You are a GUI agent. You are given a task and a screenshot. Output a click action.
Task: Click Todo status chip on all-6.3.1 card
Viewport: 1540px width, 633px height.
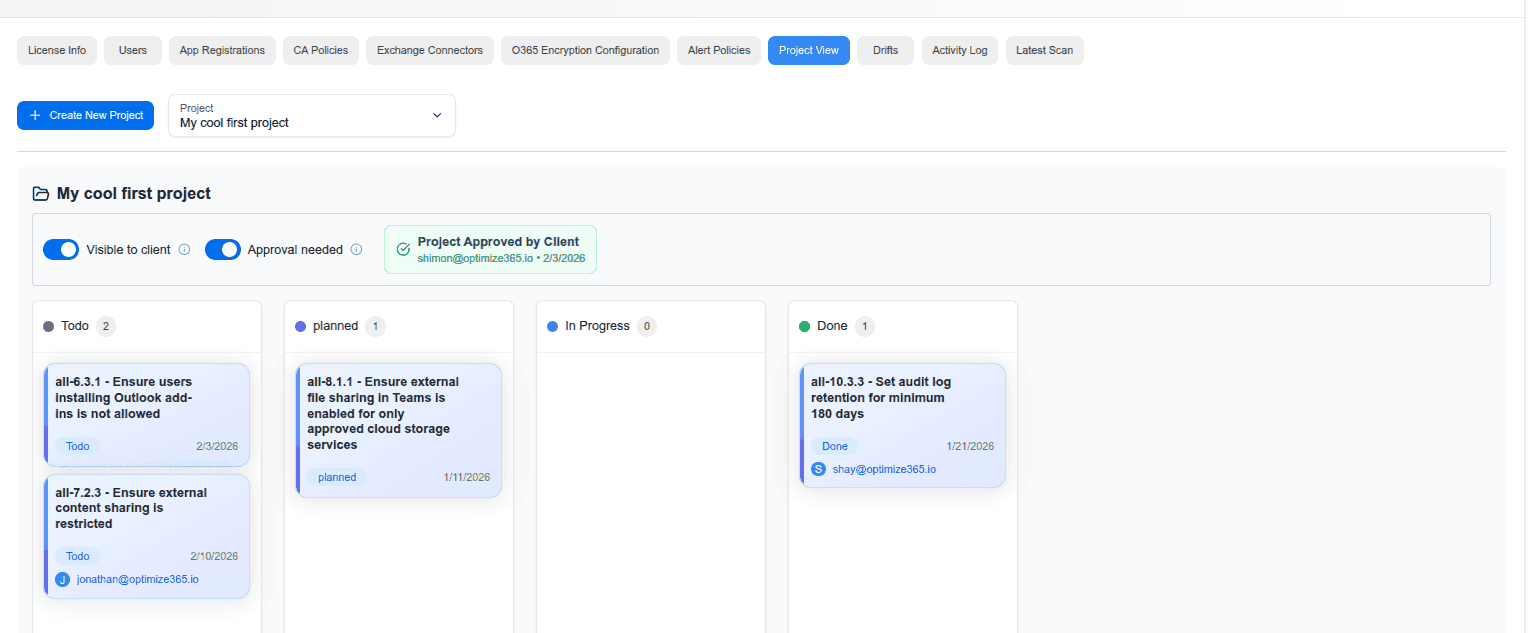78,446
